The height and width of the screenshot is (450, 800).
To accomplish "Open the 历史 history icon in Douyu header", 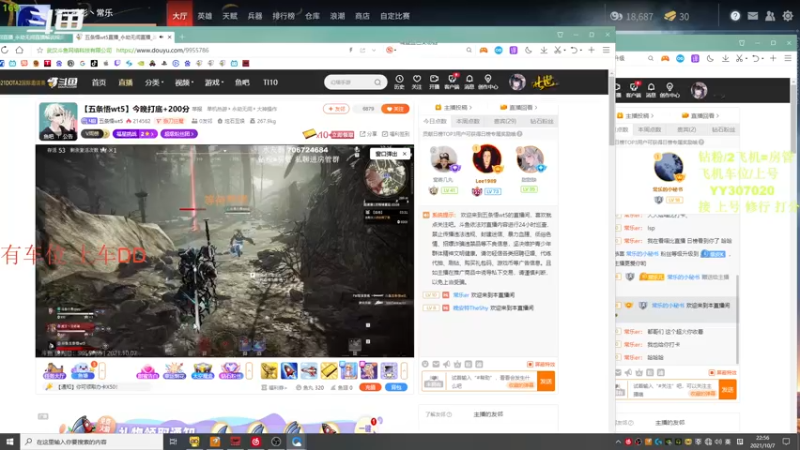I will 399,81.
